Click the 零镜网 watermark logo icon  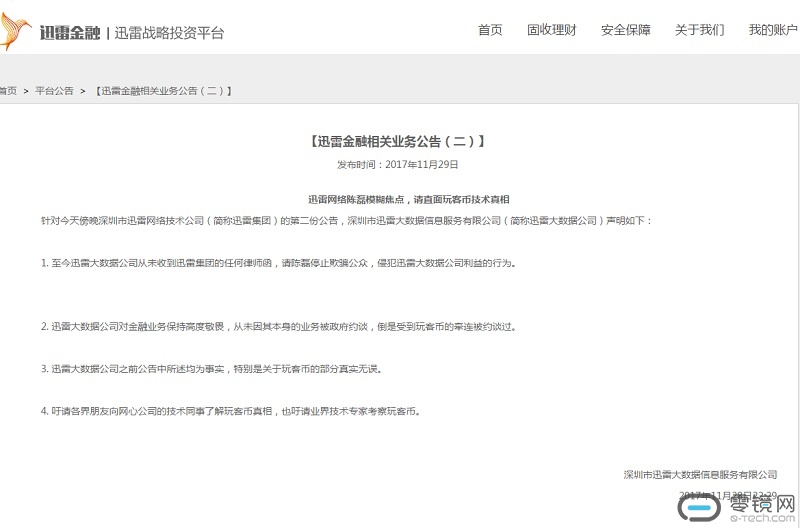pyautogui.click(x=699, y=510)
